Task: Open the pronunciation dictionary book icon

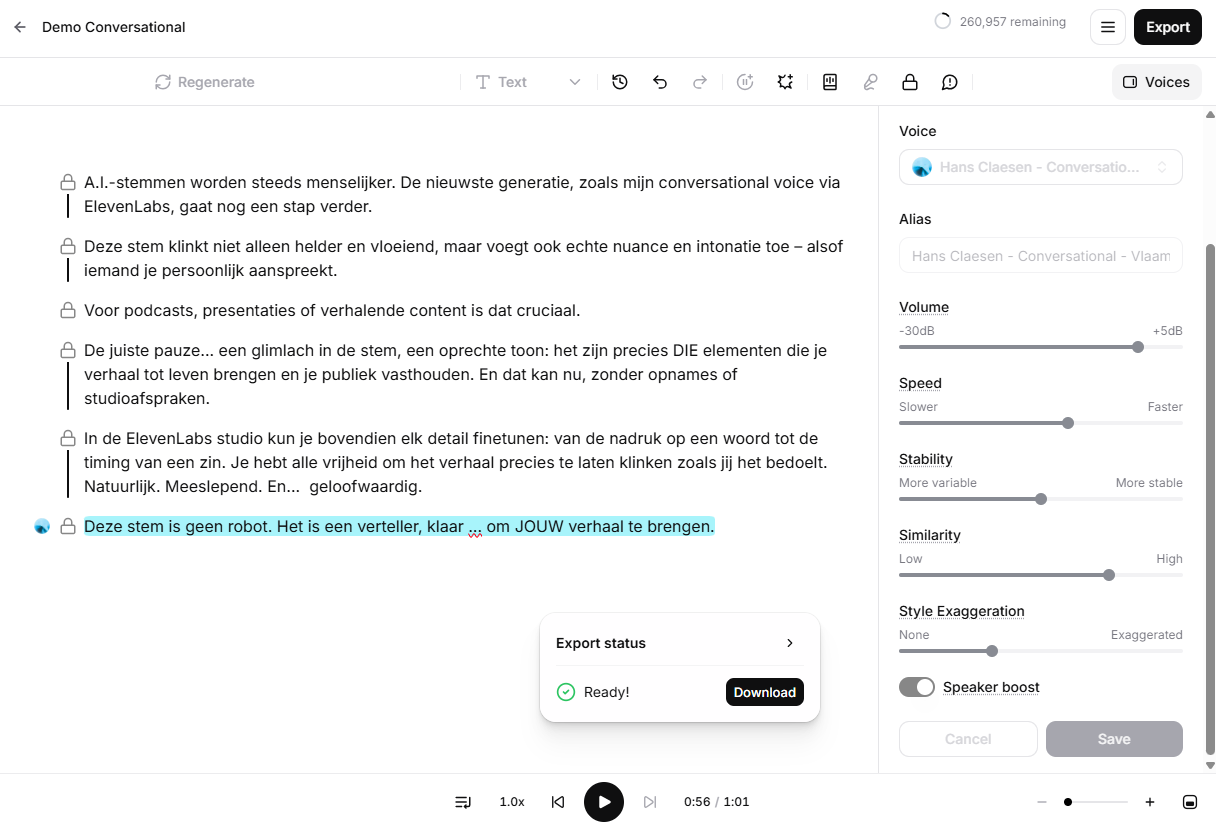Action: point(830,82)
